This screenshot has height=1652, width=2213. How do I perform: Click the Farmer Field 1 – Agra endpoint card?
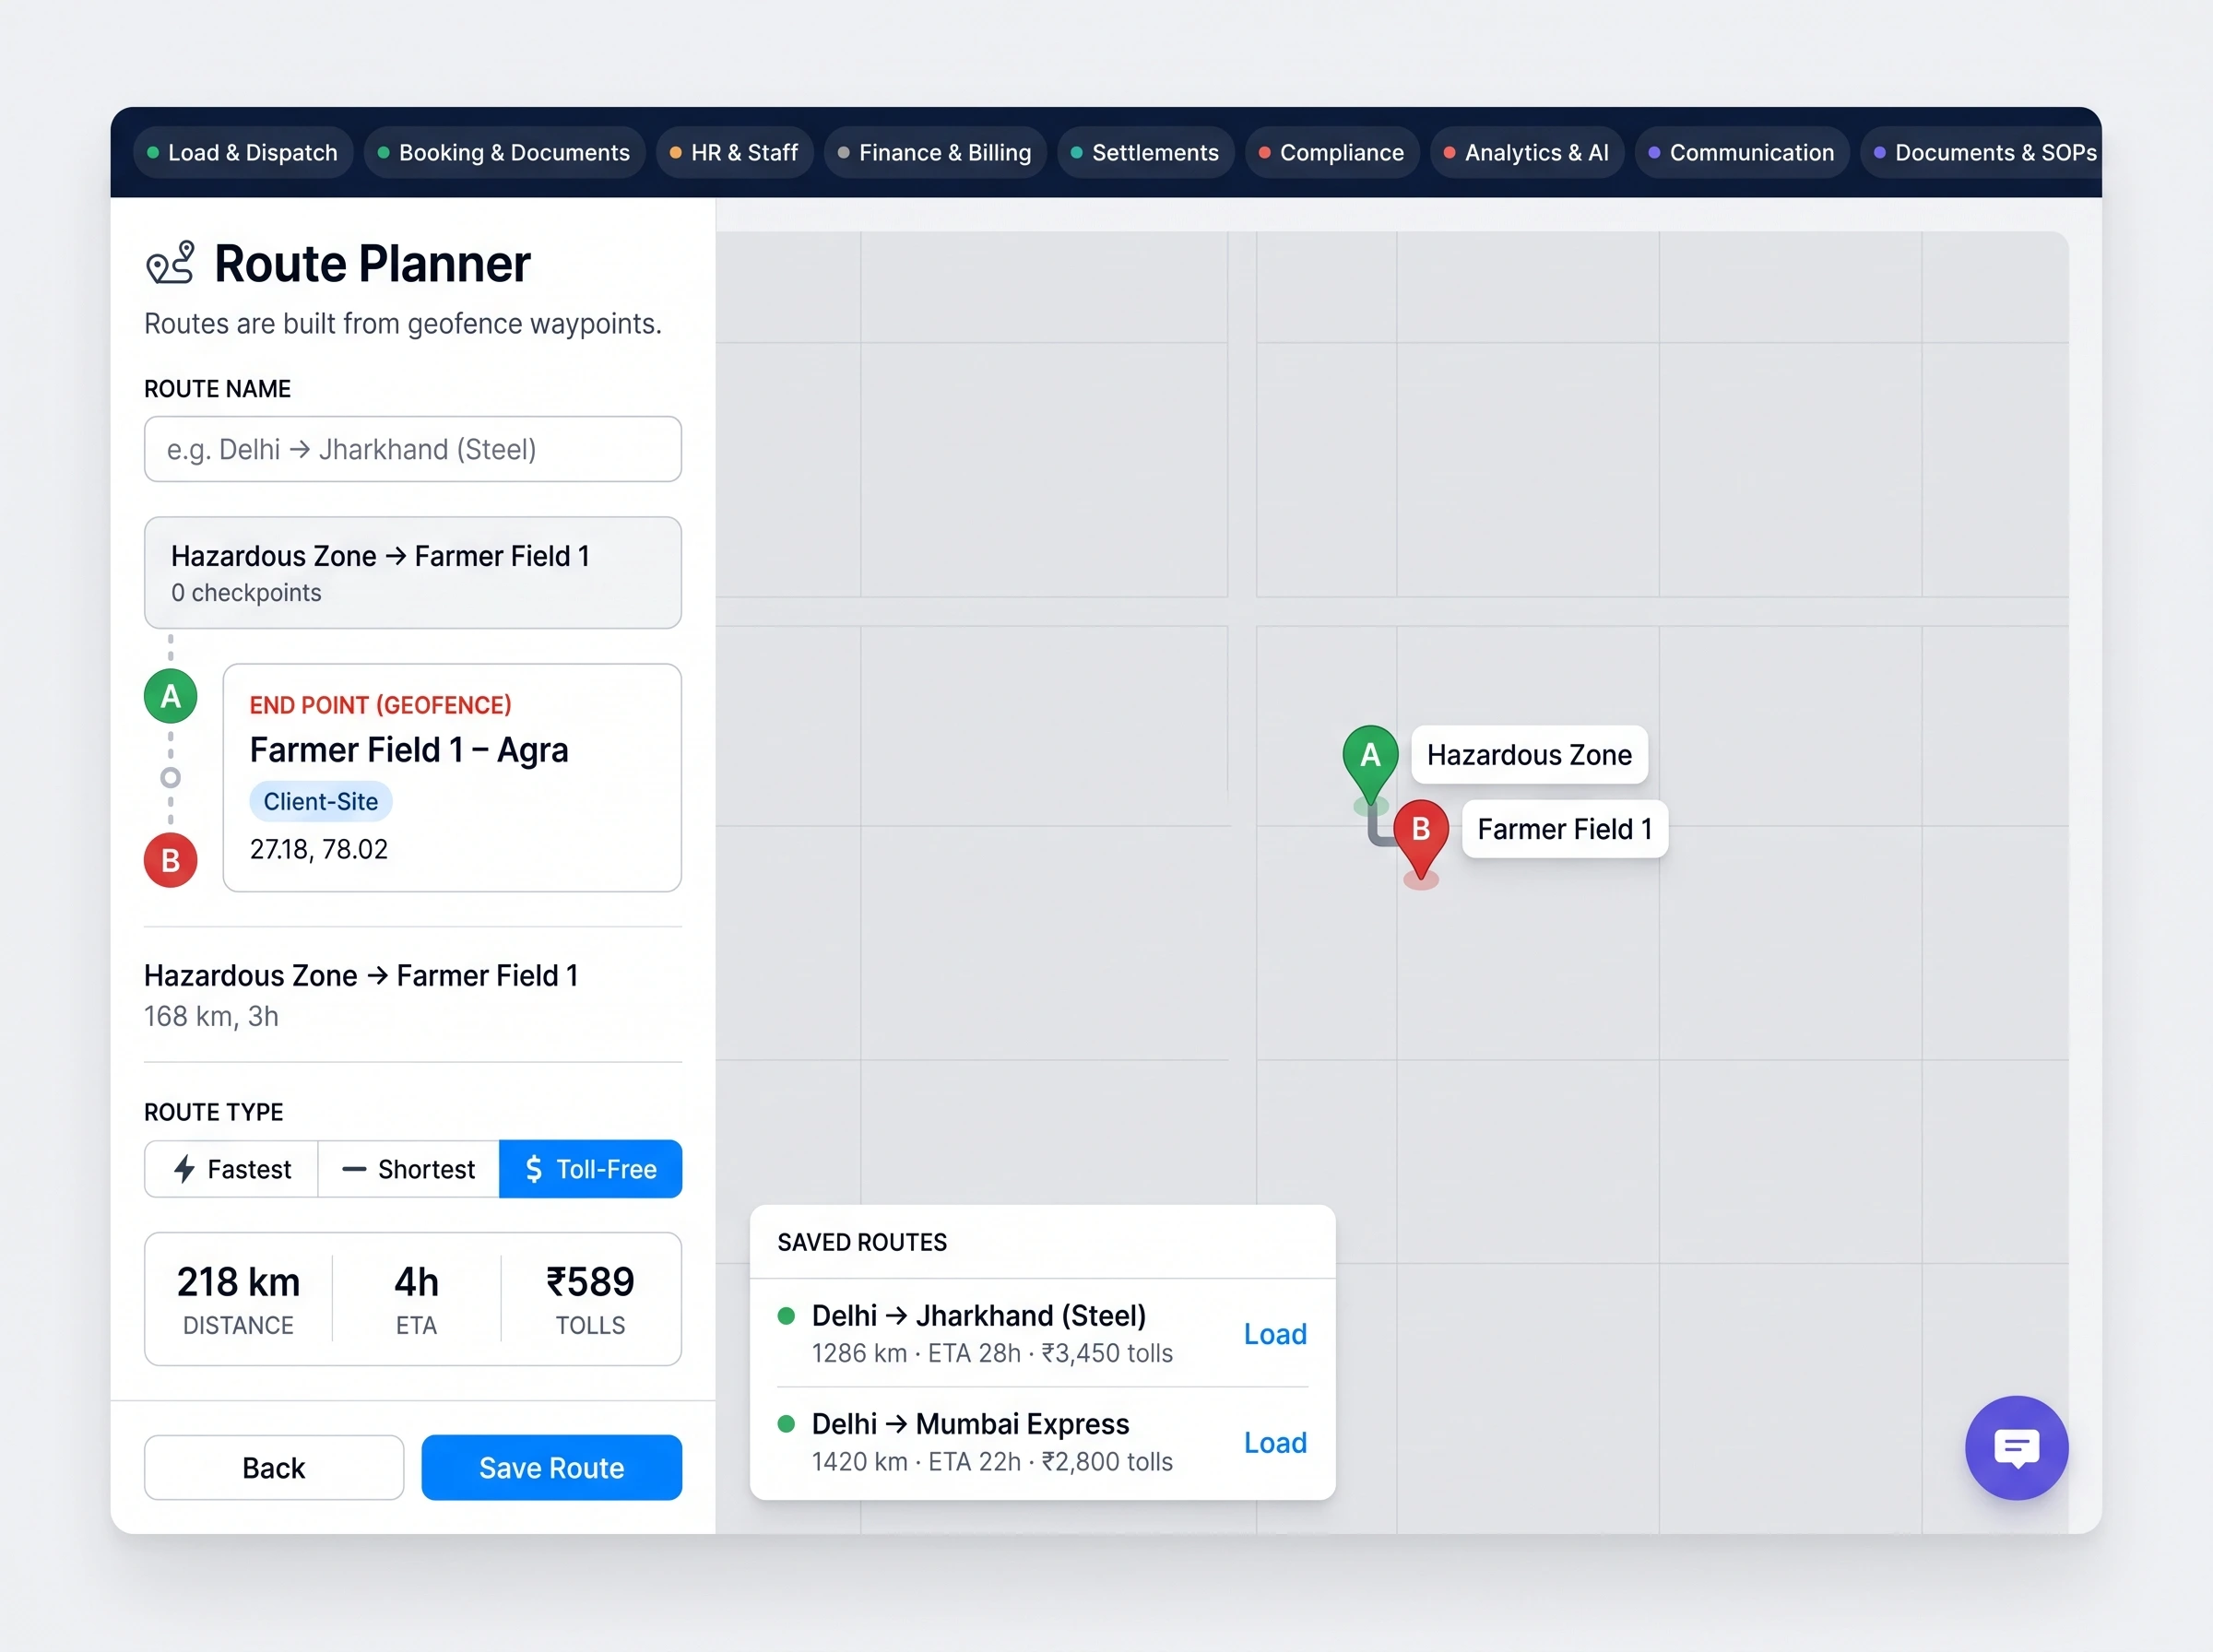[452, 777]
